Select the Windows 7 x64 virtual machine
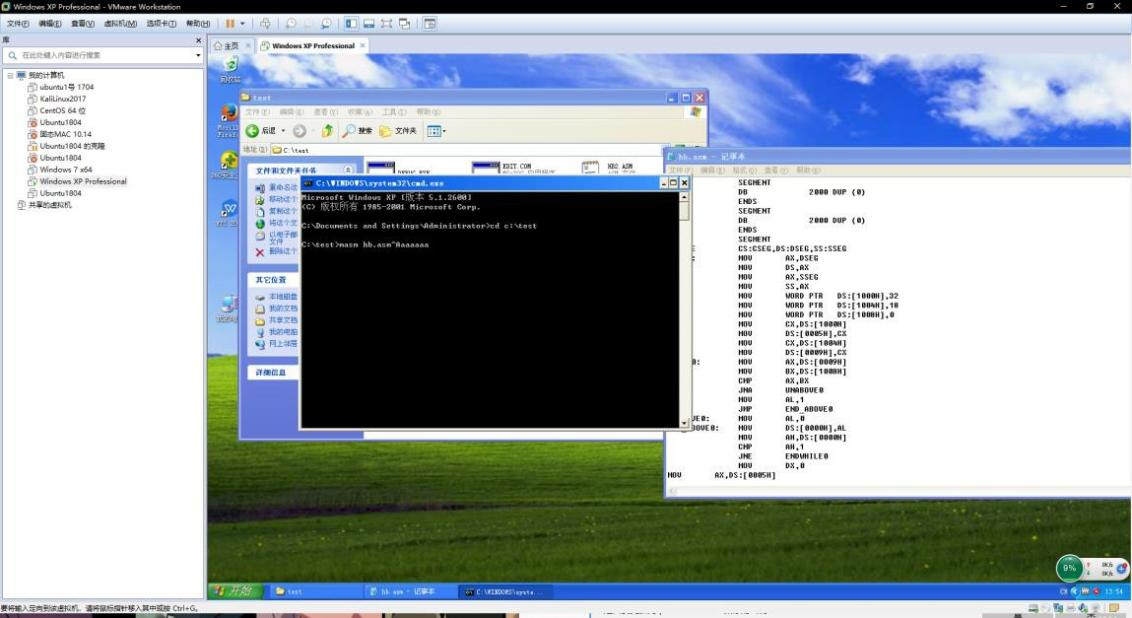 [x=60, y=170]
